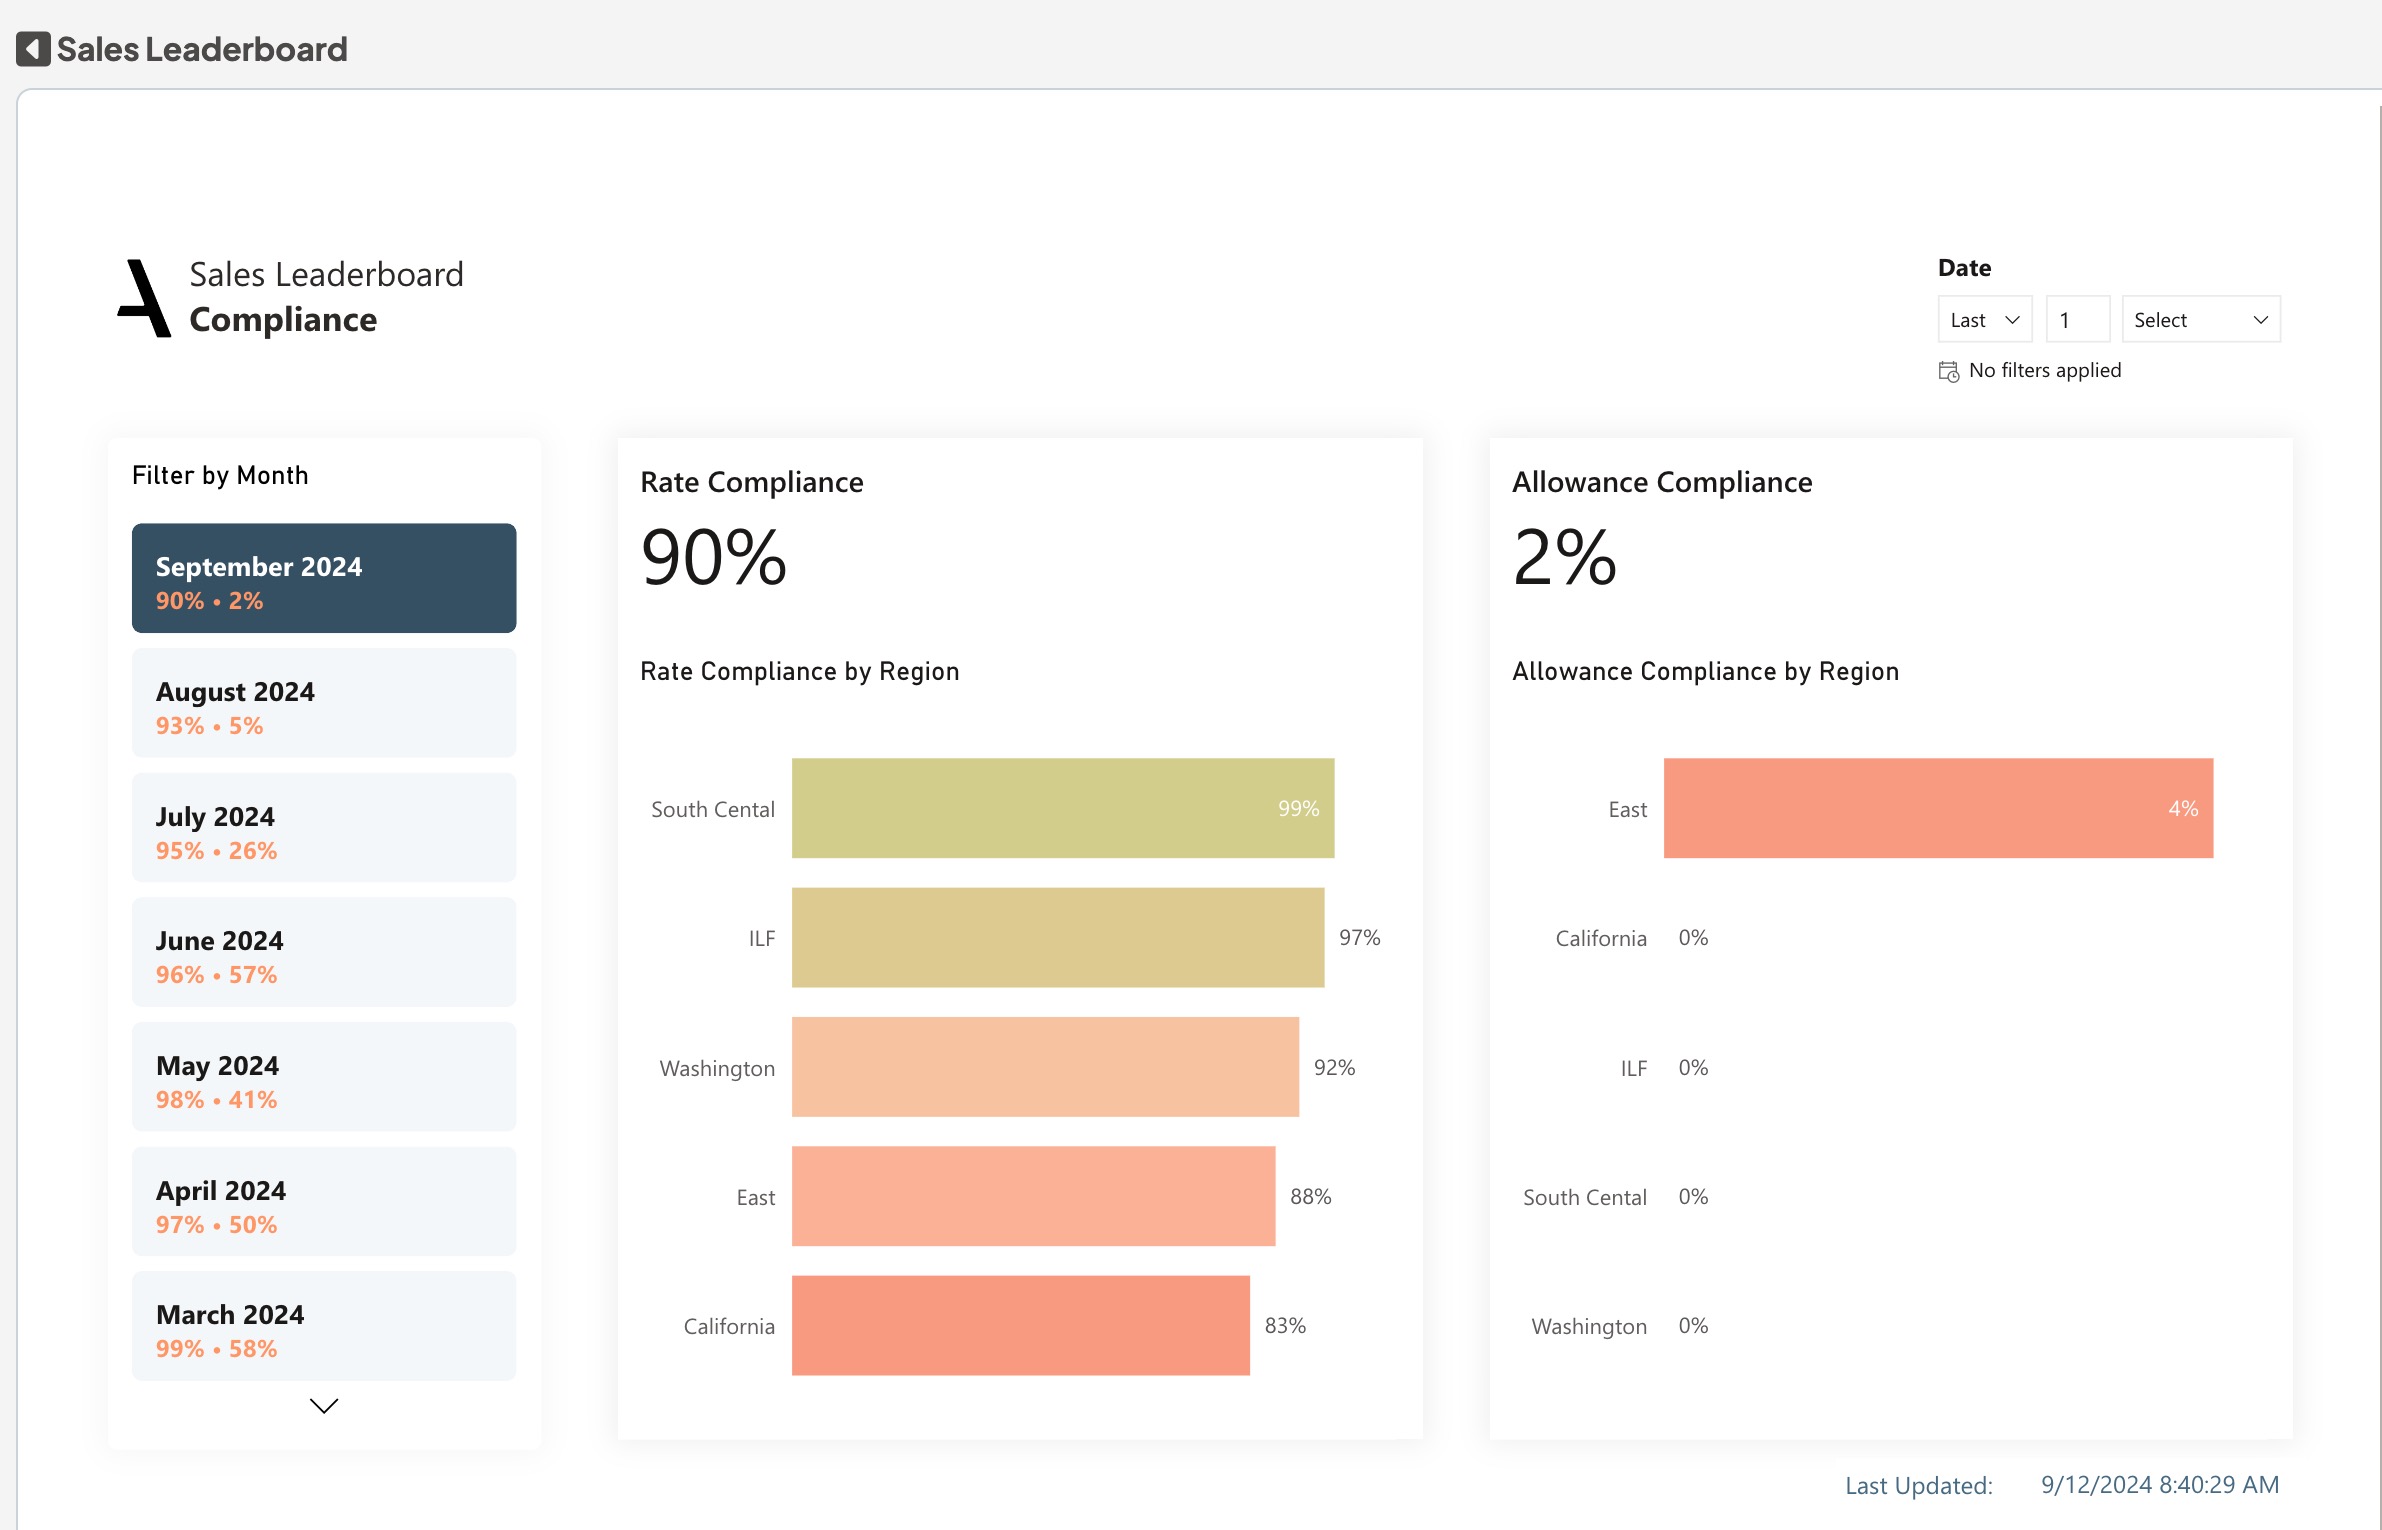This screenshot has width=2382, height=1530.
Task: Choose the June 2024 month card
Action: (324, 952)
